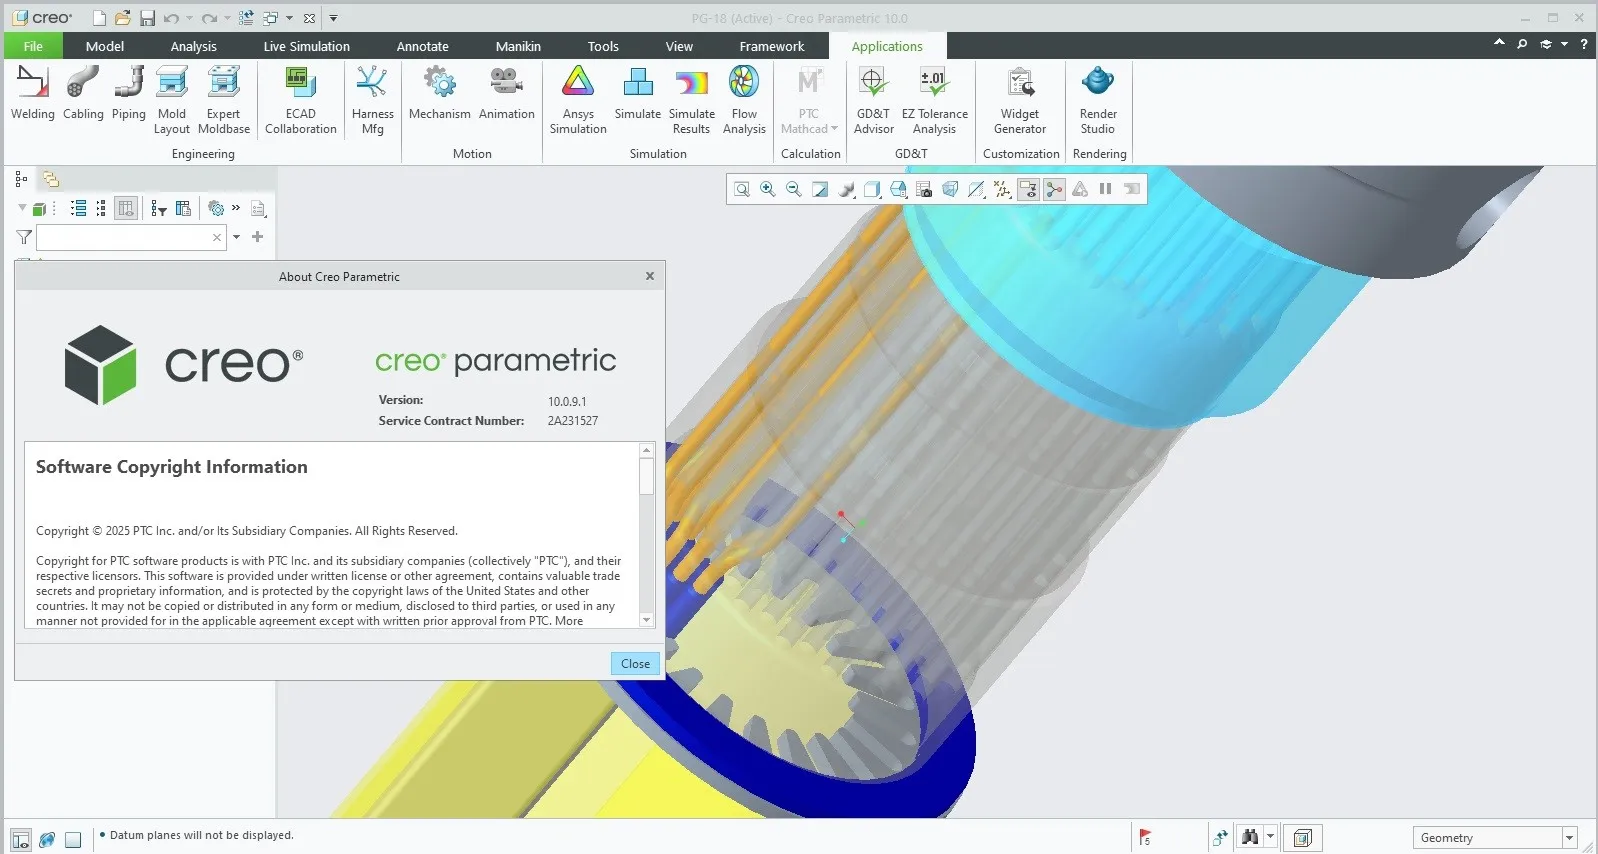
Task: Launch the Cabling application
Action: 83,93
